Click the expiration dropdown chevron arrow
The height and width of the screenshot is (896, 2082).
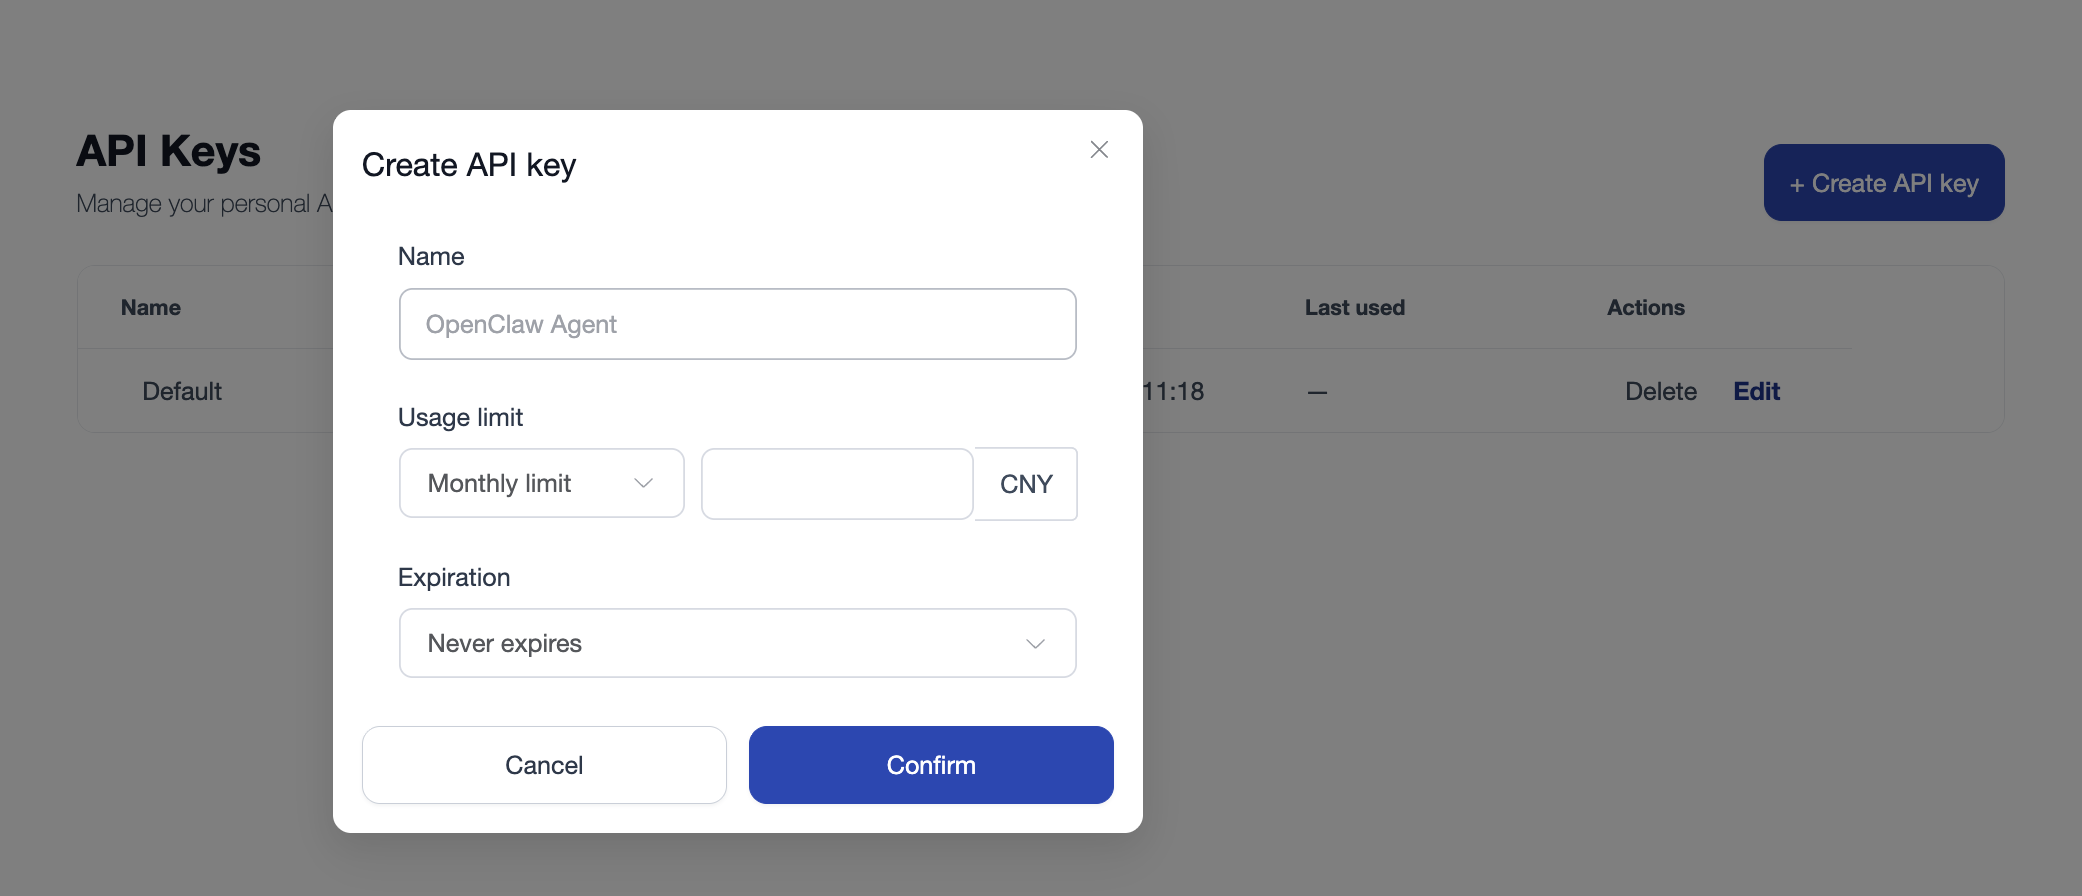(x=1035, y=643)
